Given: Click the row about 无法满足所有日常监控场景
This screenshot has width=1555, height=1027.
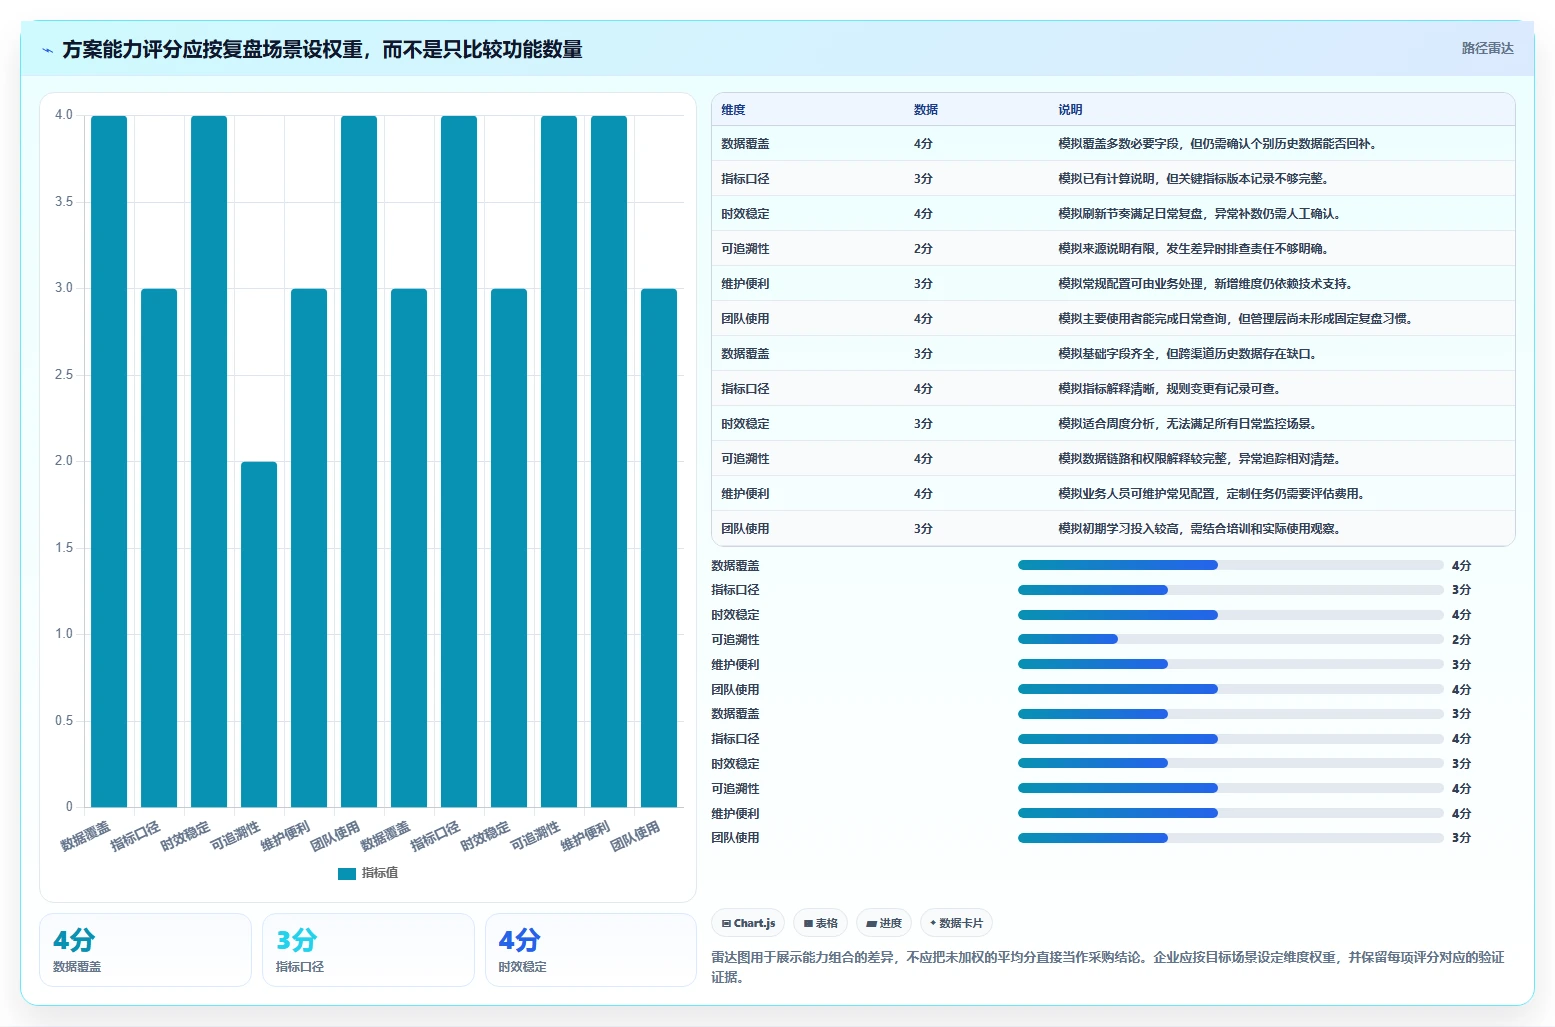Looking at the screenshot, I should pos(1113,424).
